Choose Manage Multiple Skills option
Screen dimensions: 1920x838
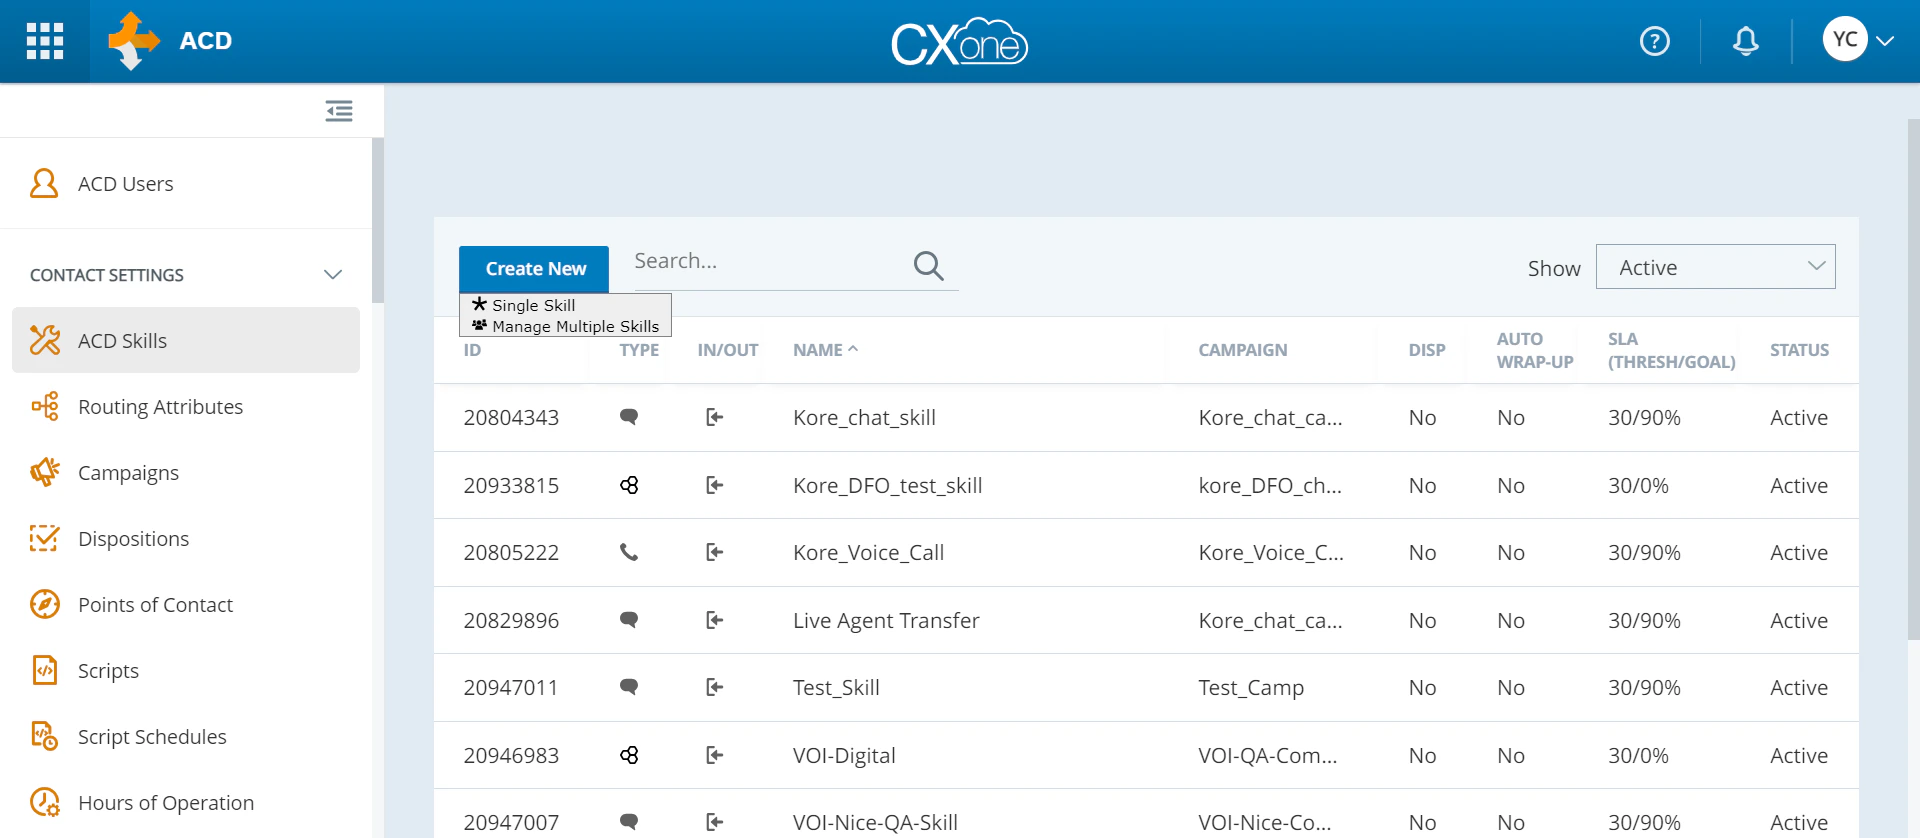(566, 326)
